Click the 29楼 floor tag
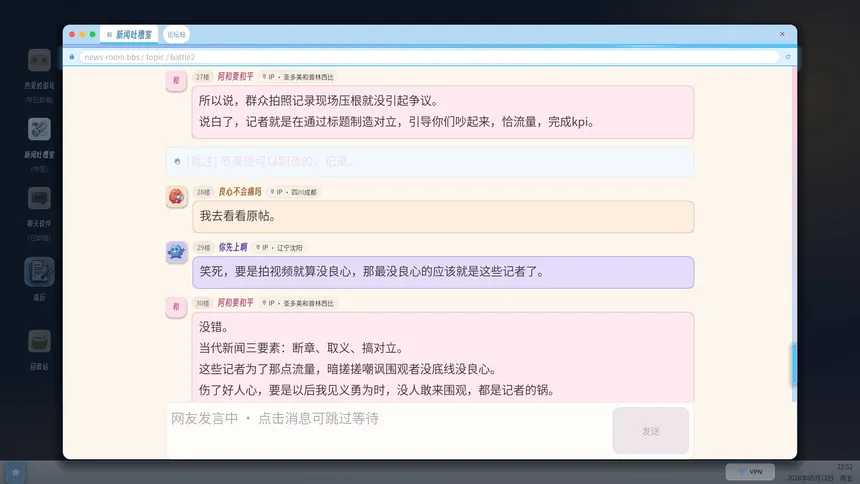860x484 pixels. click(x=203, y=247)
